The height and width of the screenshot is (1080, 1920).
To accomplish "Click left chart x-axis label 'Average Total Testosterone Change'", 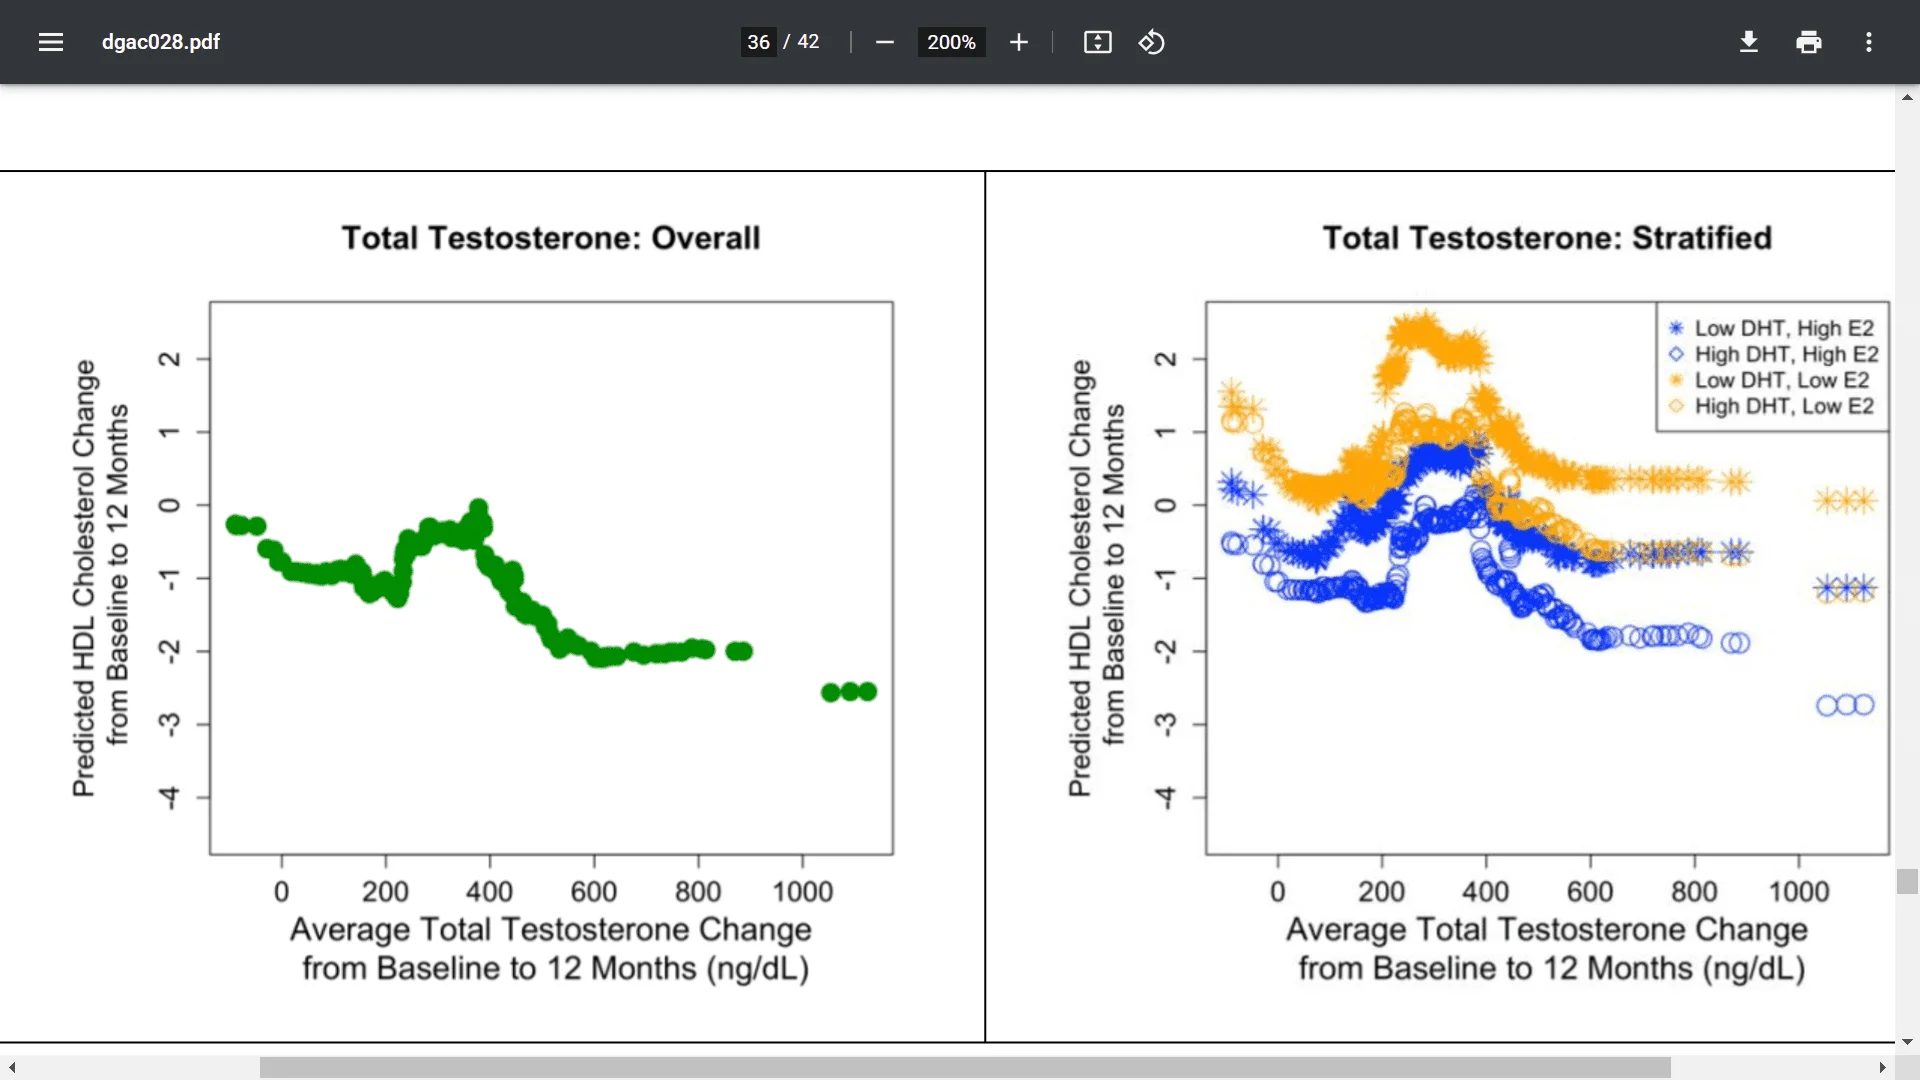I will pyautogui.click(x=551, y=929).
